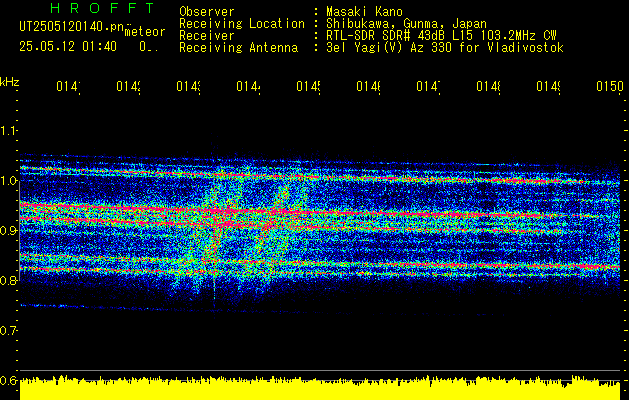The image size is (629, 400).
Task: Click the kHz axis unit label
Action: coord(9,82)
